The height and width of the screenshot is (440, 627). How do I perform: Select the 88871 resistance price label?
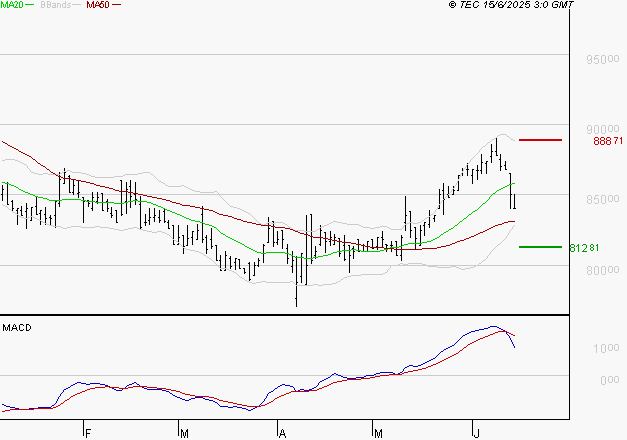[x=608, y=142]
